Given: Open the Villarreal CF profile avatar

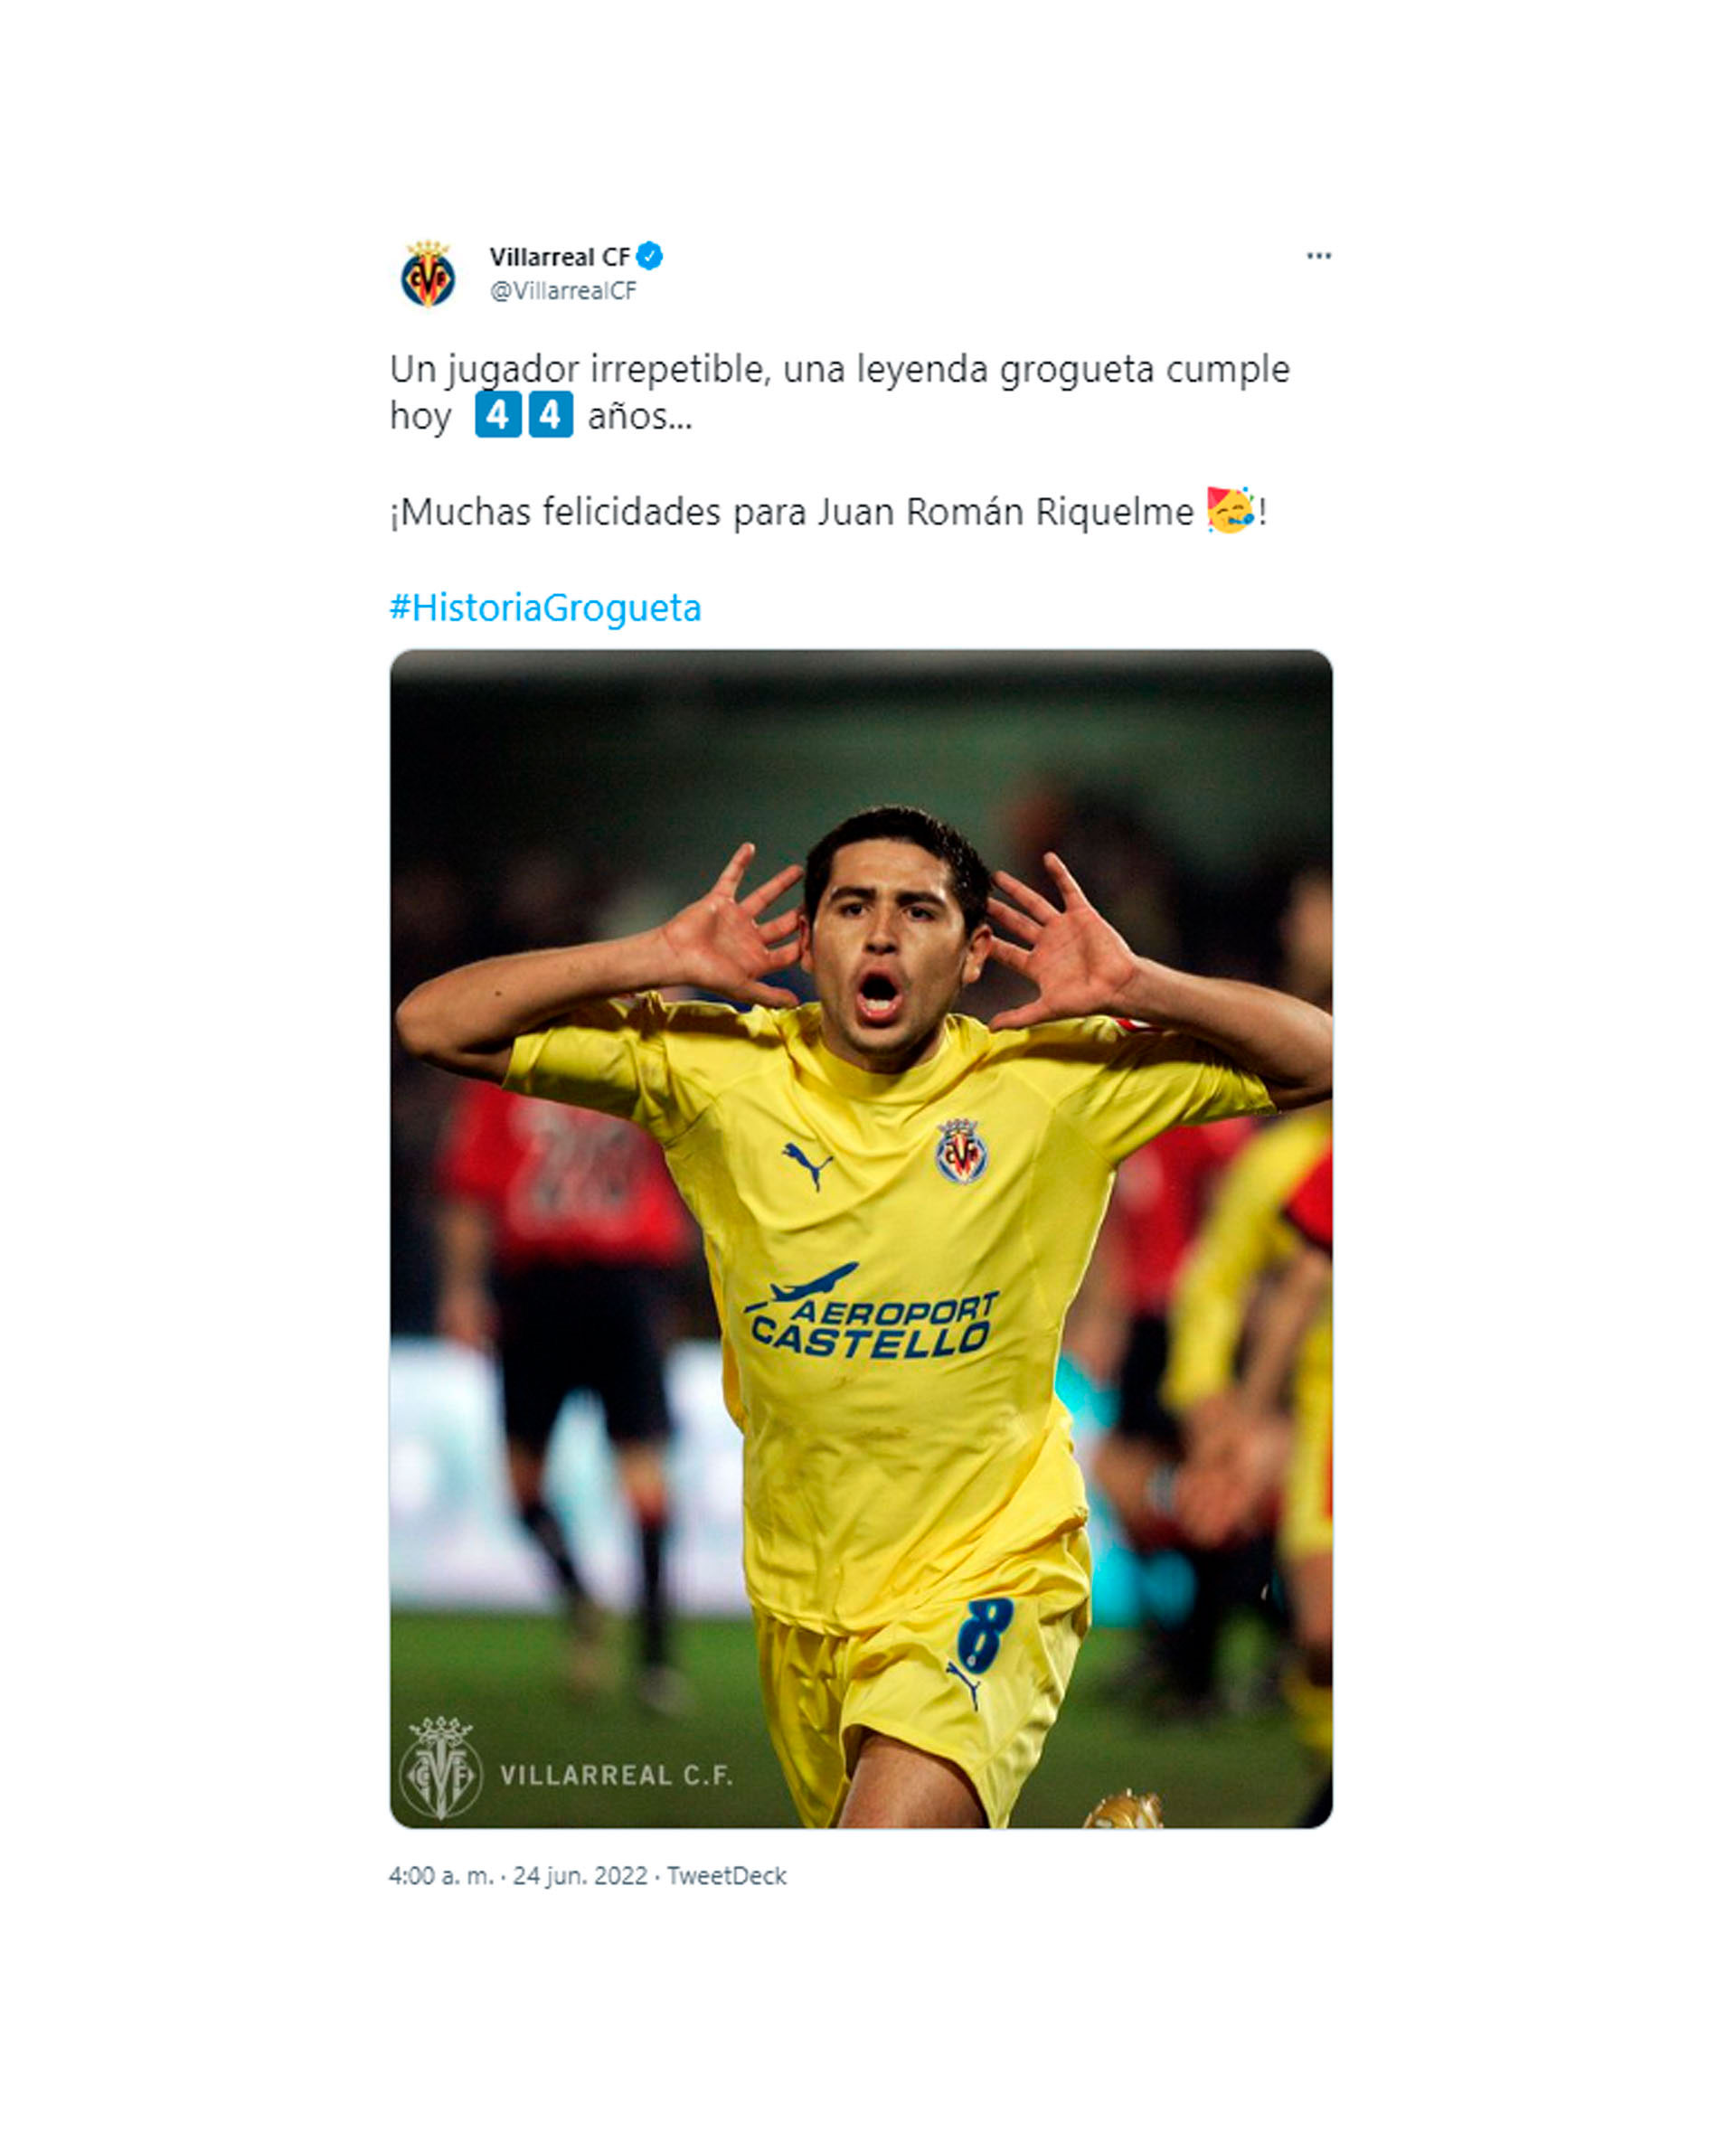Looking at the screenshot, I should (x=428, y=274).
